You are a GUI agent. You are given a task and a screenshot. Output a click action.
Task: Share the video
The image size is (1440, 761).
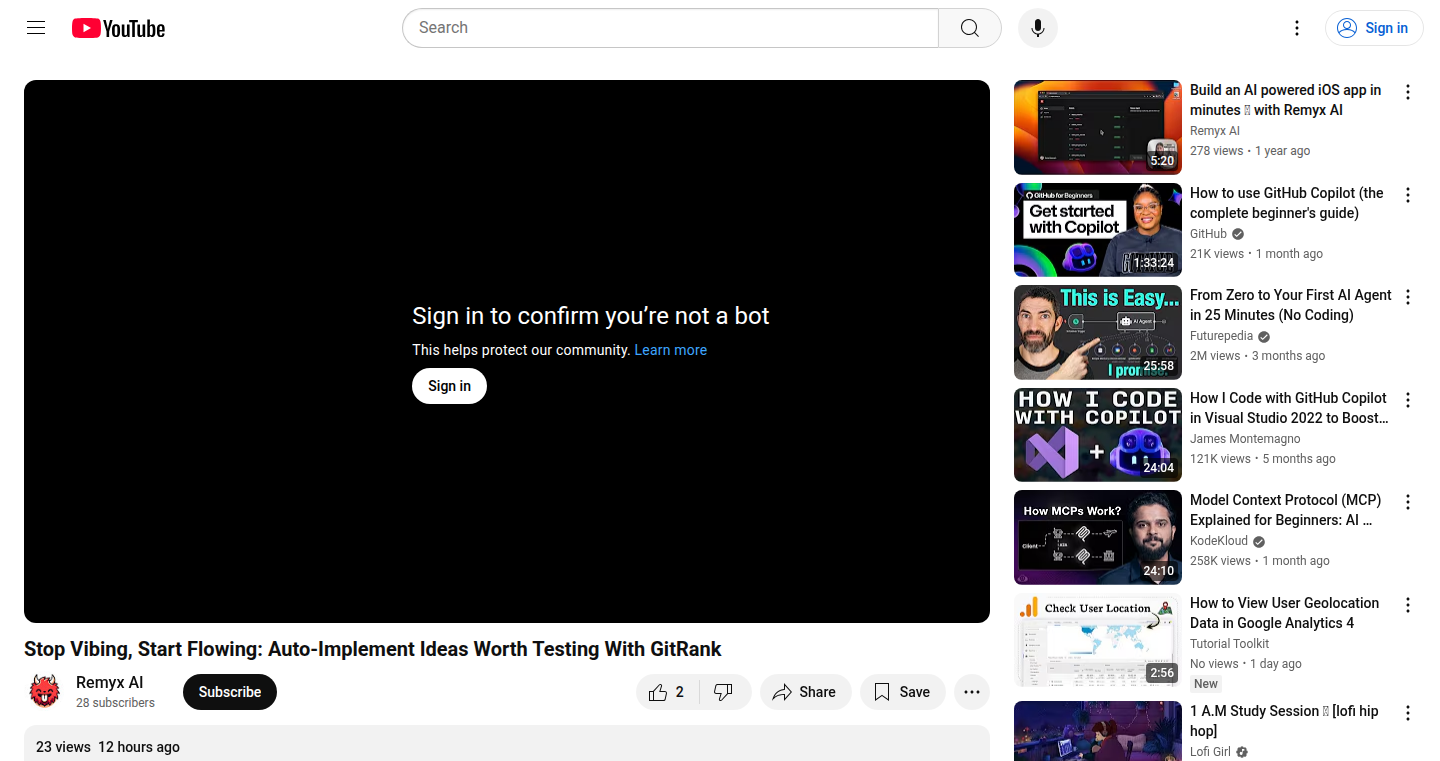coord(805,692)
